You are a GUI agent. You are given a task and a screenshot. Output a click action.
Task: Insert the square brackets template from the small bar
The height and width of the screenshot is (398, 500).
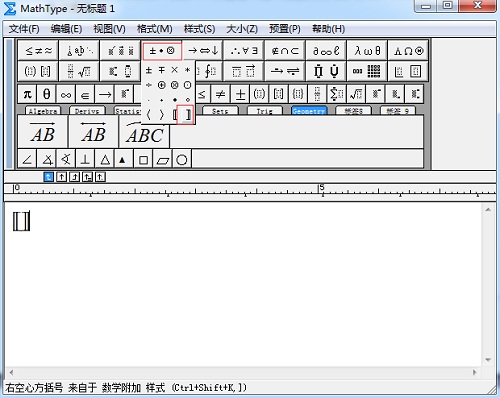(278, 94)
